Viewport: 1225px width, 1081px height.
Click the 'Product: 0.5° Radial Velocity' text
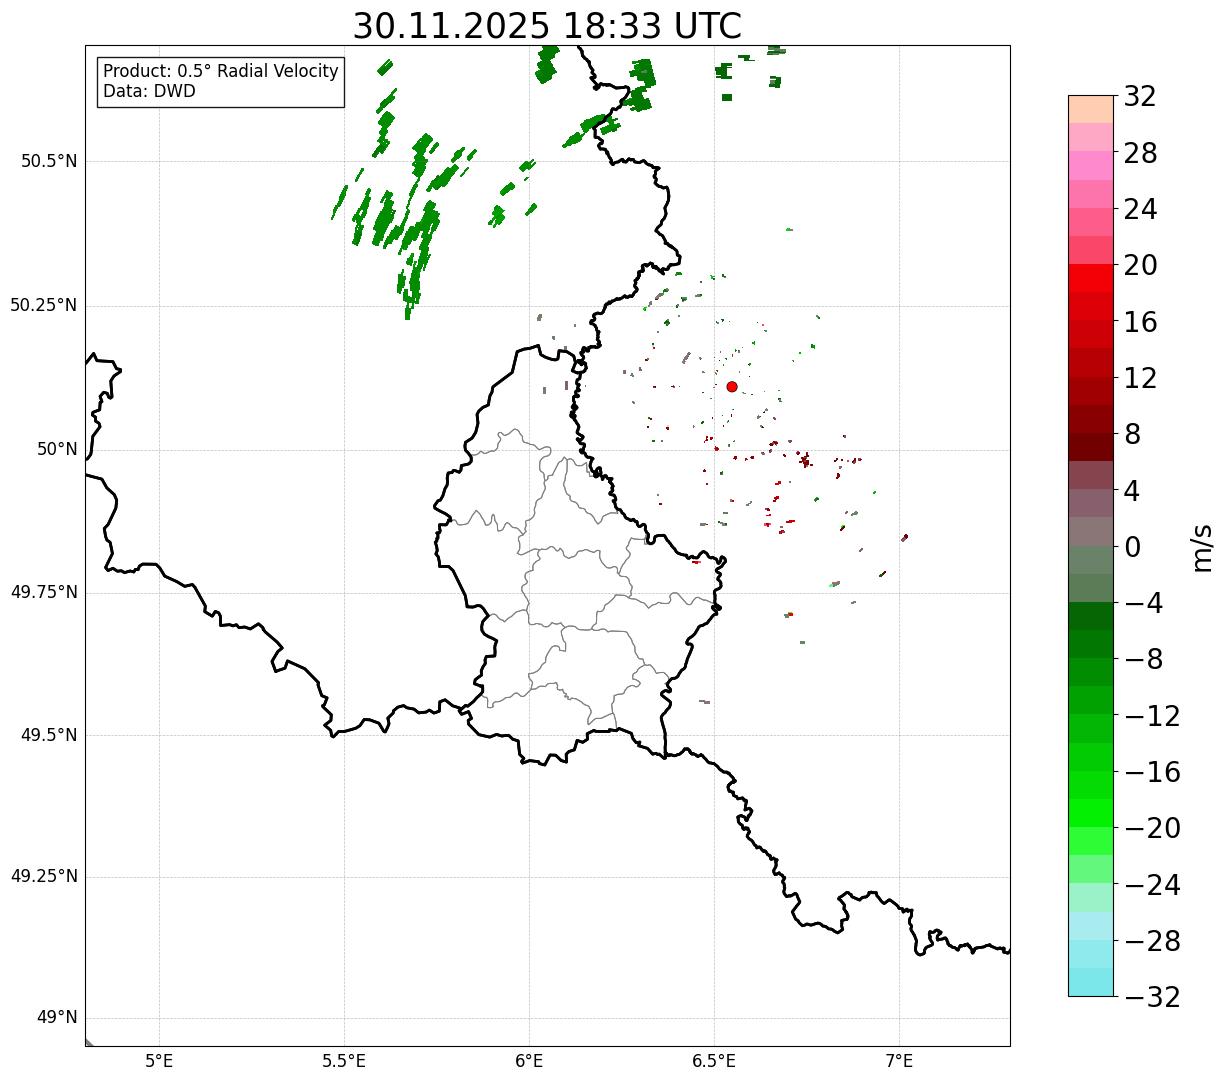pos(221,72)
